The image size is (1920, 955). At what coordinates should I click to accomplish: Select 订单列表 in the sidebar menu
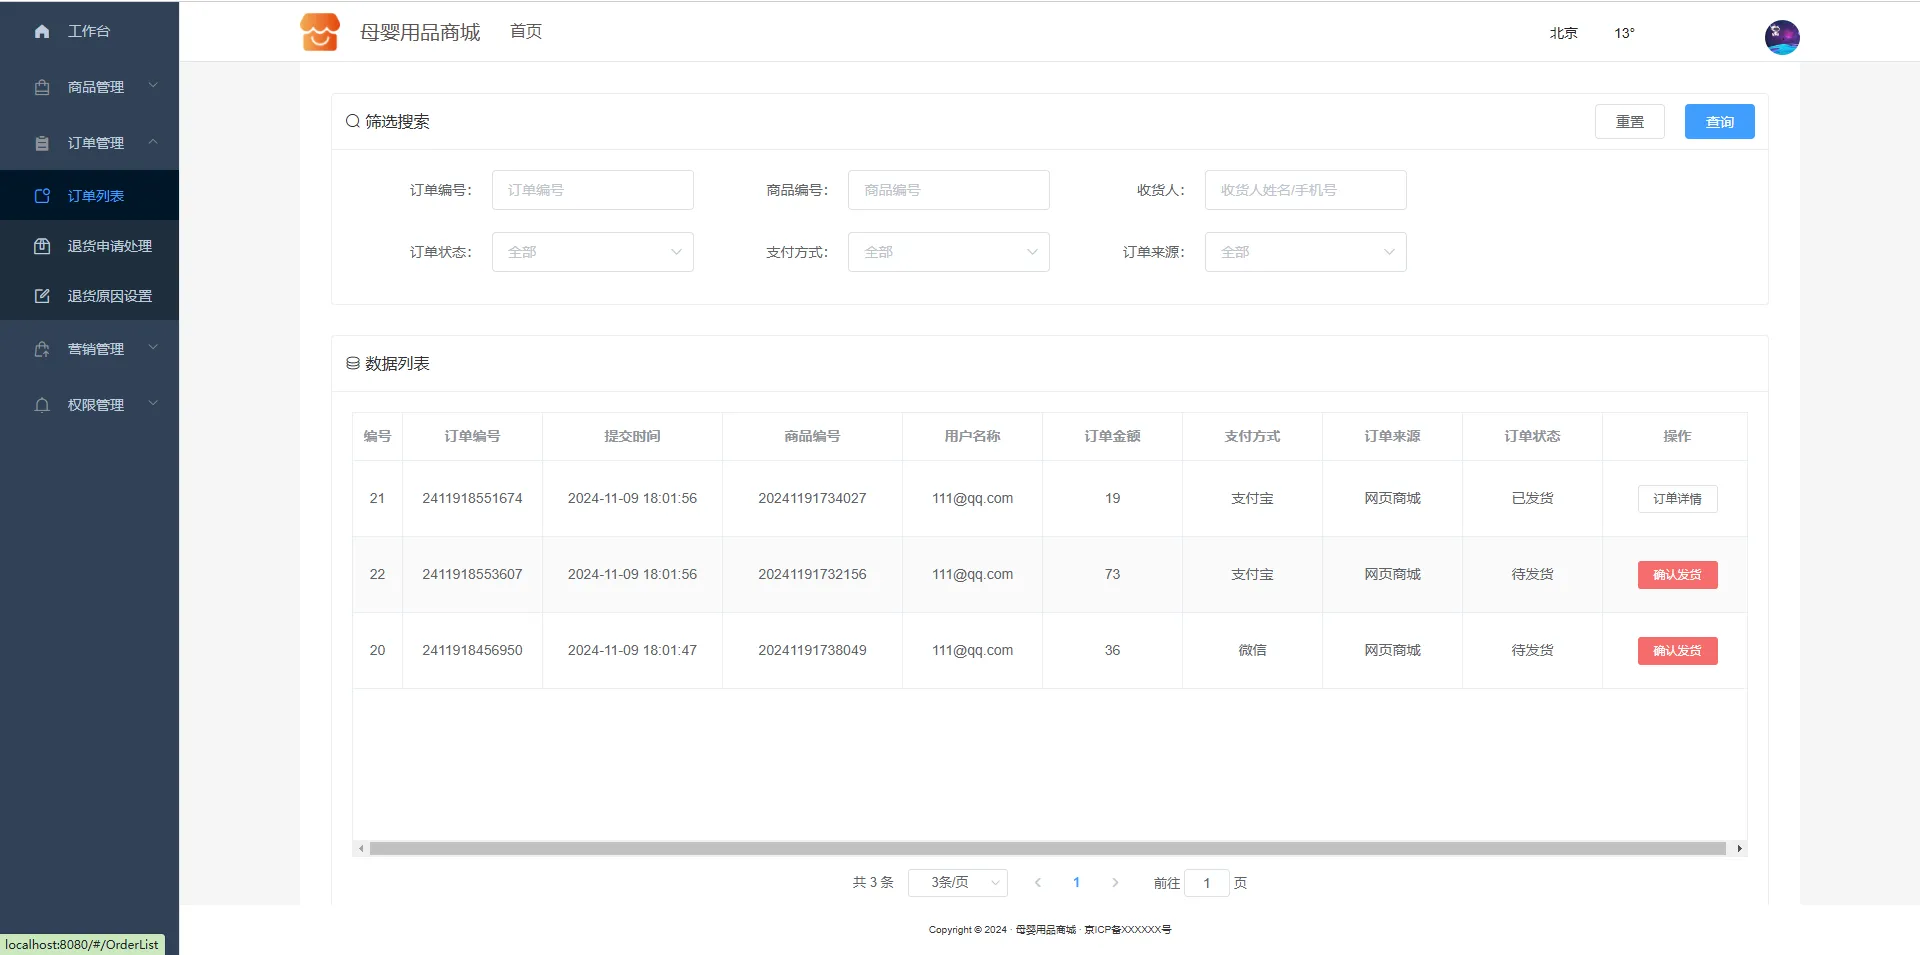pyautogui.click(x=96, y=196)
